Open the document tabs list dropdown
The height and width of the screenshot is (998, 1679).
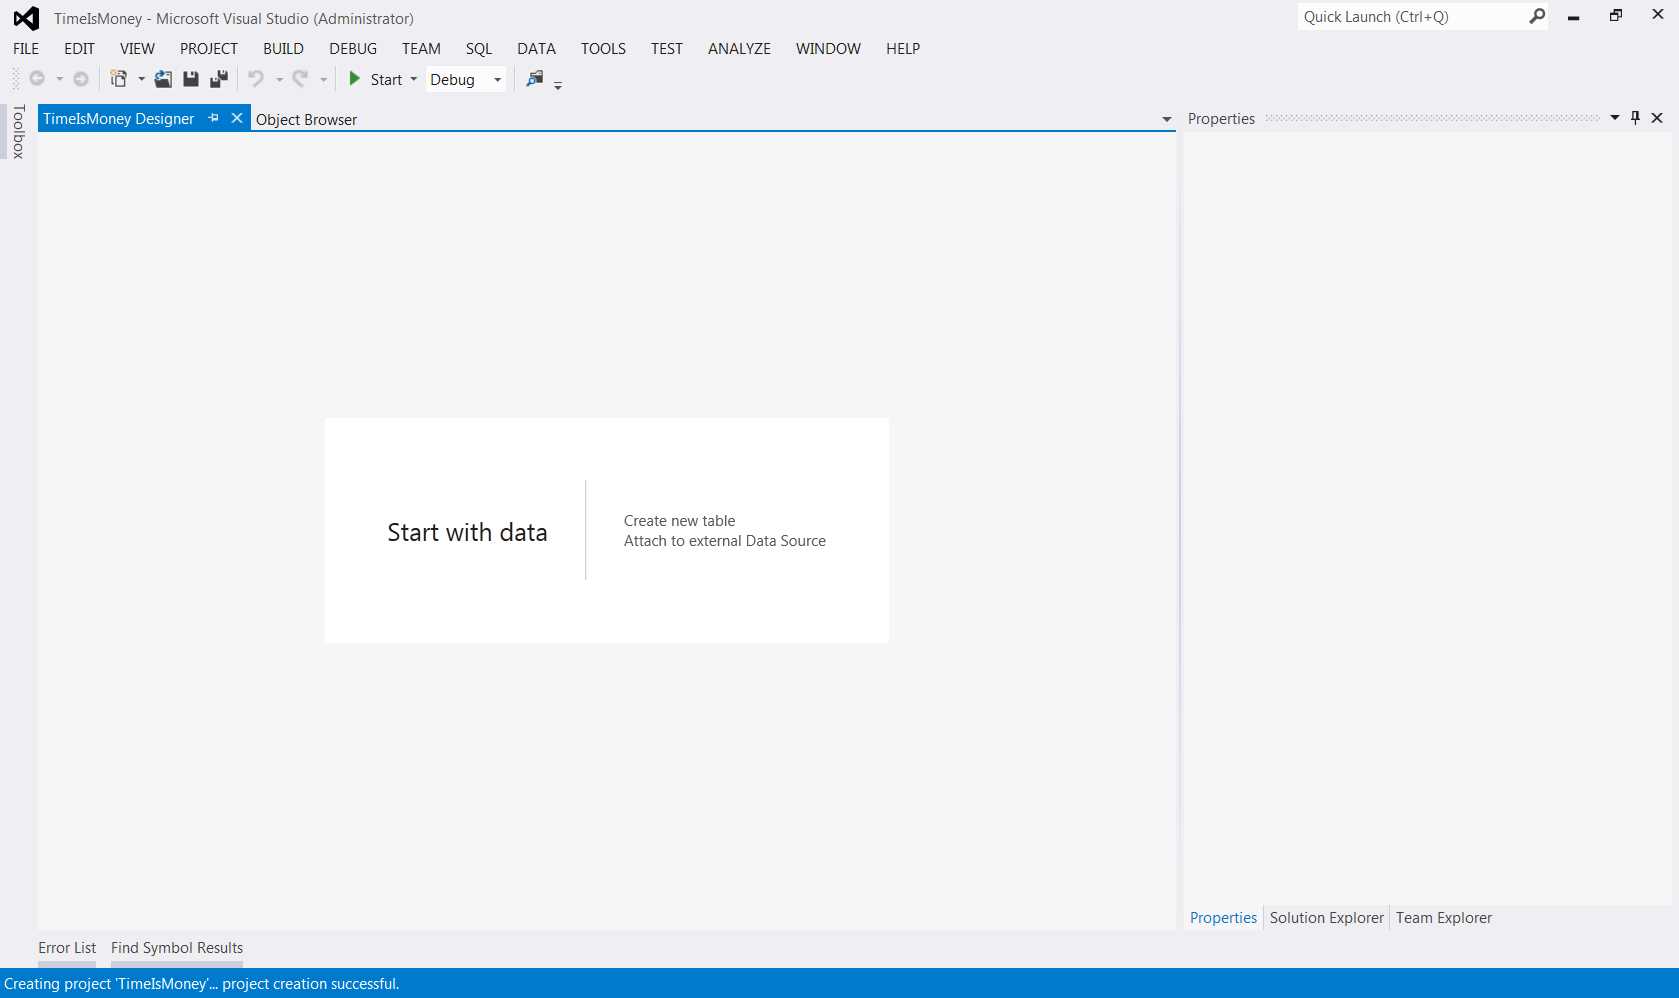pyautogui.click(x=1166, y=119)
